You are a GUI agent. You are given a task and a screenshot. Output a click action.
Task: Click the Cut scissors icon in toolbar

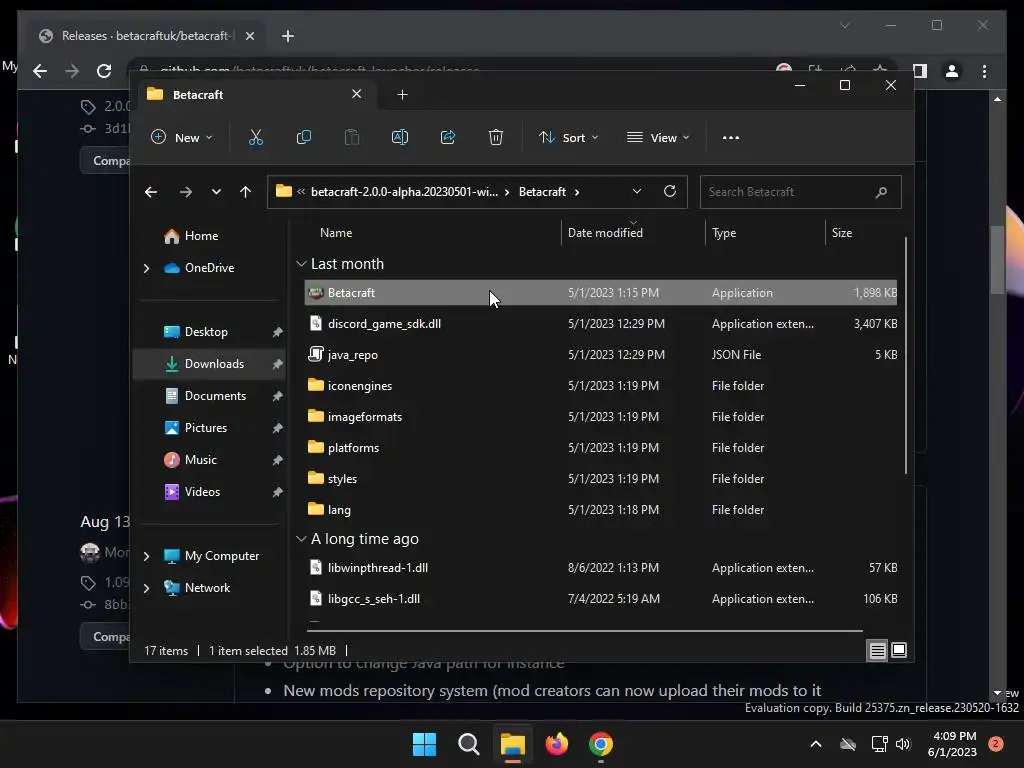[255, 137]
